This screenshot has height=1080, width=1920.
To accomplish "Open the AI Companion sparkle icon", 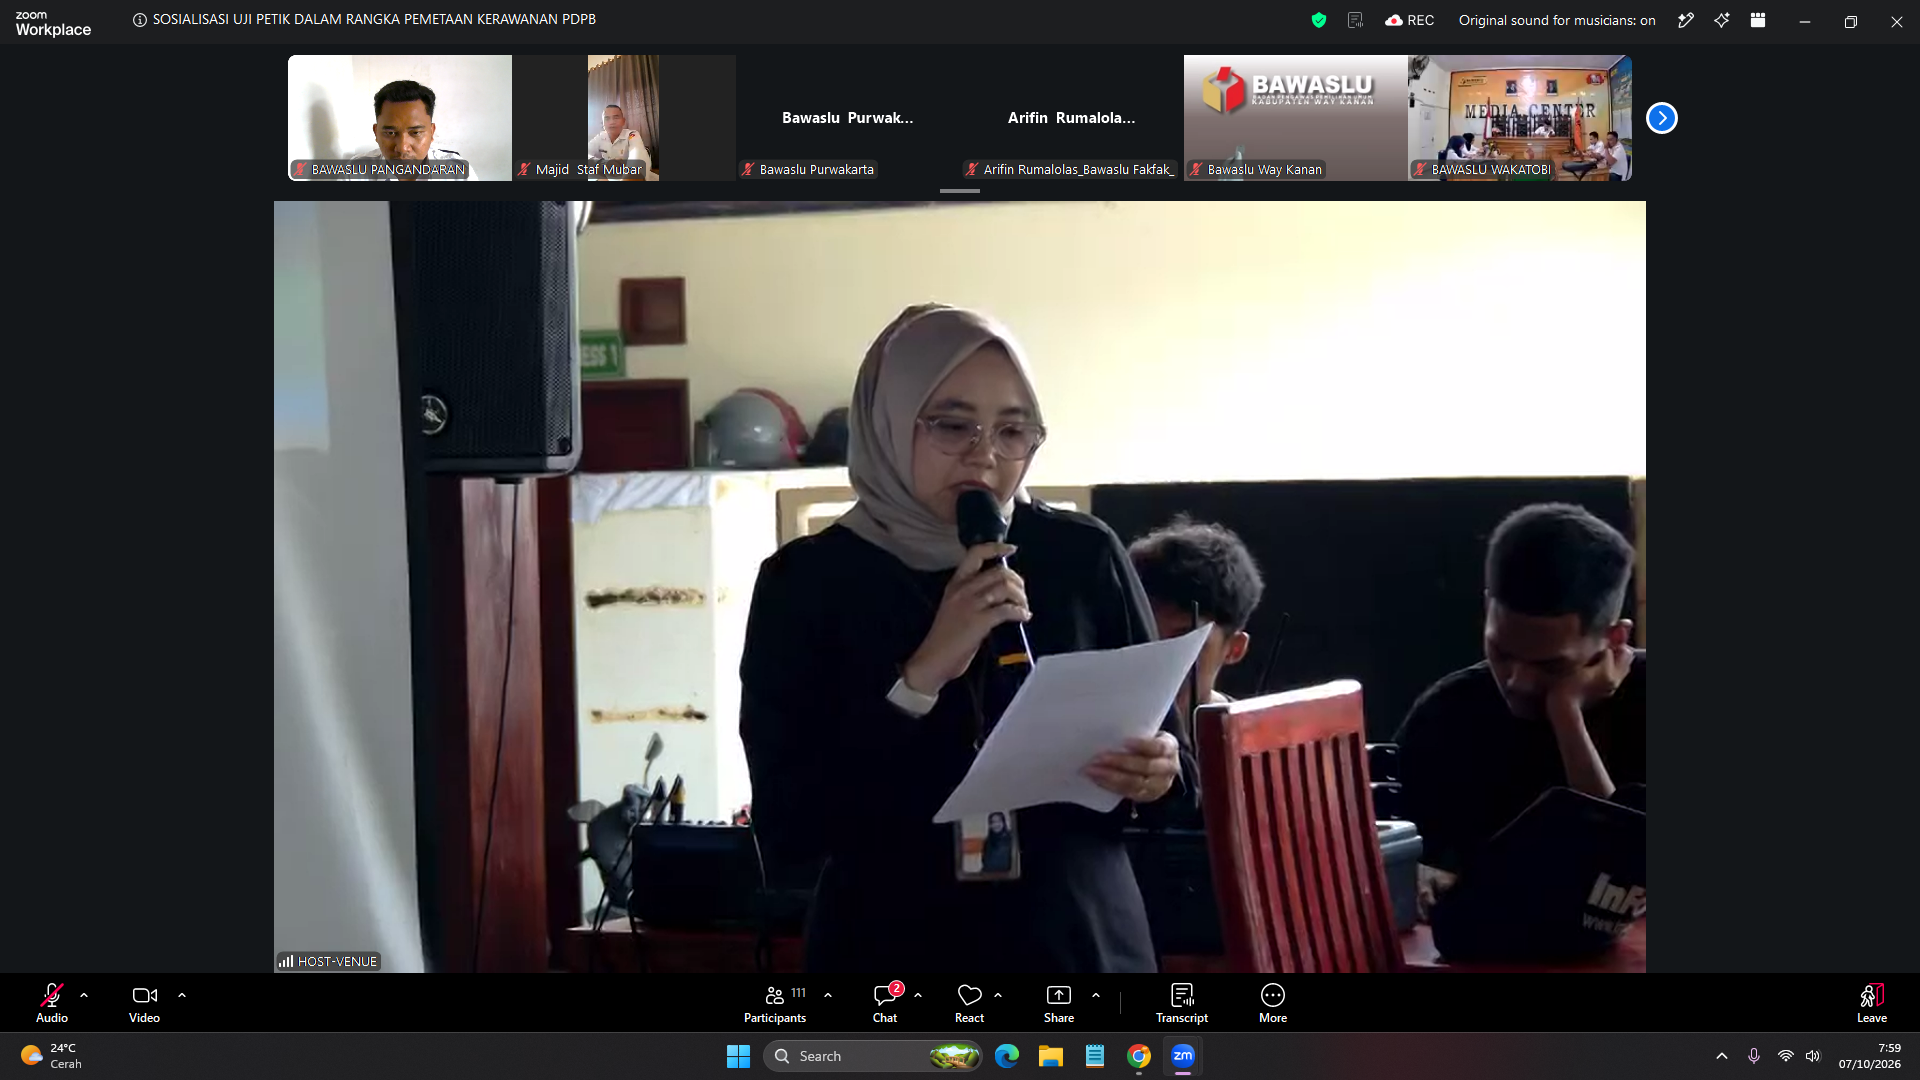I will [x=1722, y=20].
